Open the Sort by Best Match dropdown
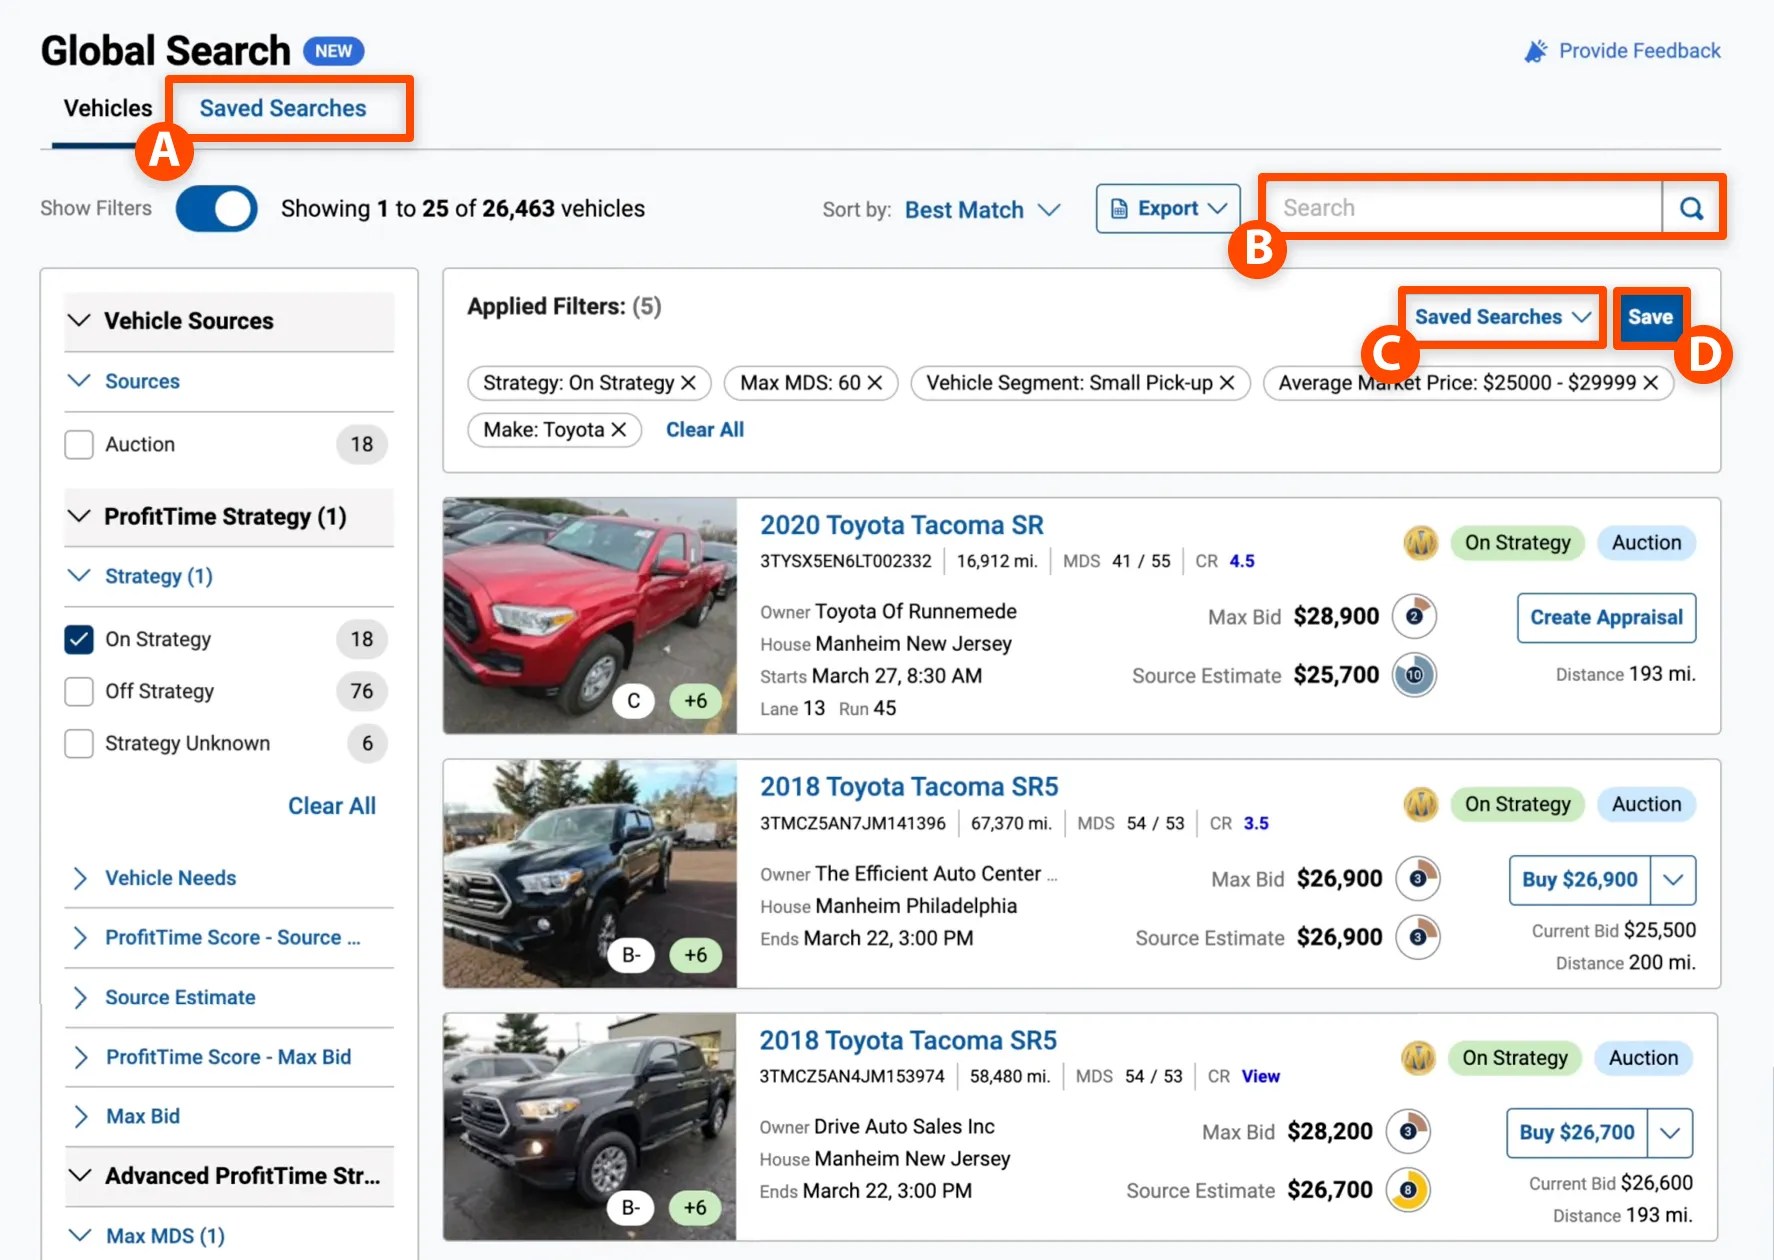Image resolution: width=1774 pixels, height=1260 pixels. 981,210
